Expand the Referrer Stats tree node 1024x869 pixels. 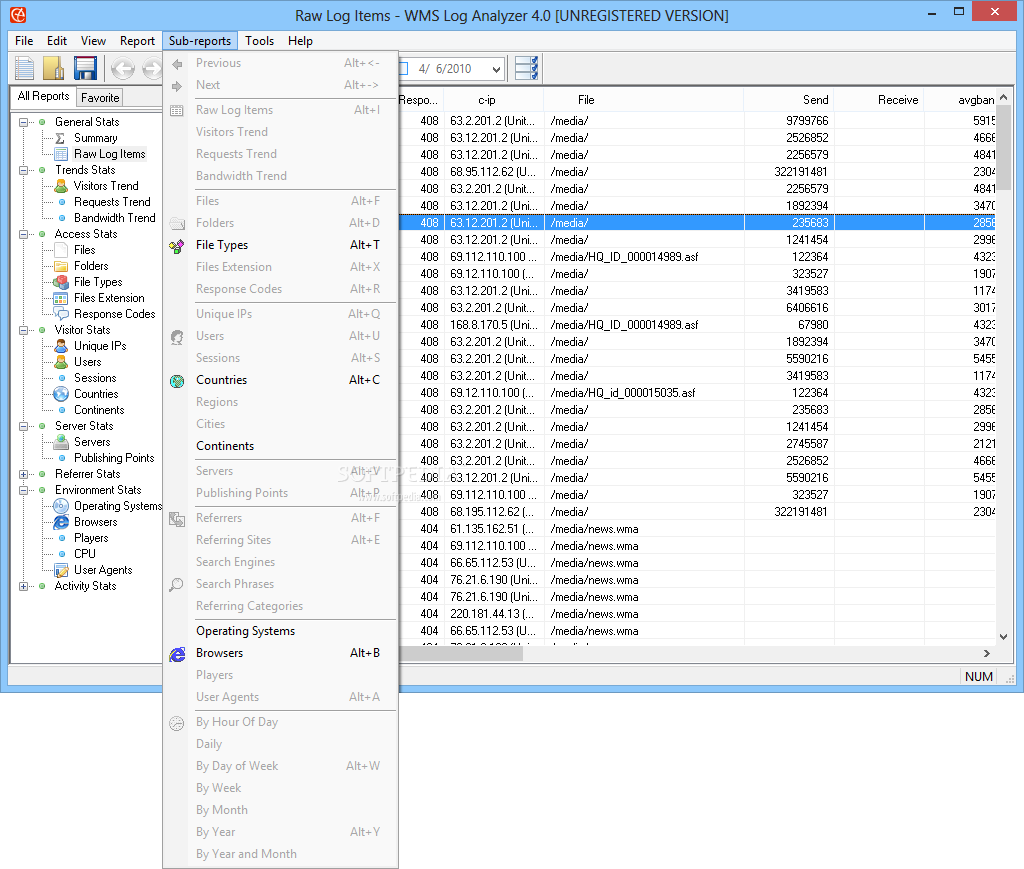coord(24,475)
